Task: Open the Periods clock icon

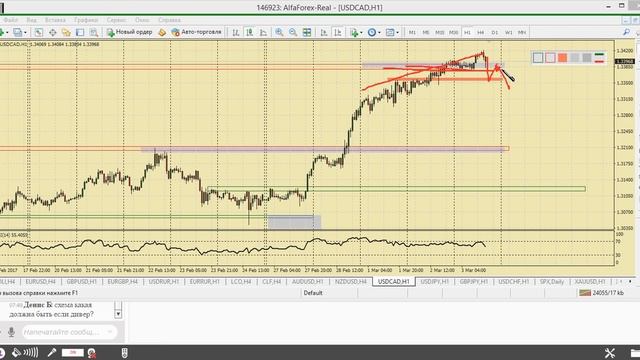Action: [x=371, y=32]
